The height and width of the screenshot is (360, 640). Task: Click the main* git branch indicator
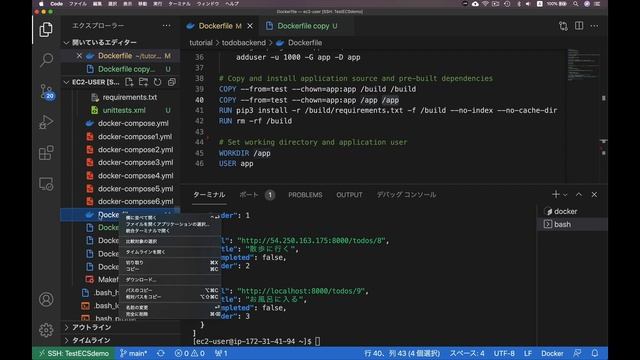tap(133, 353)
